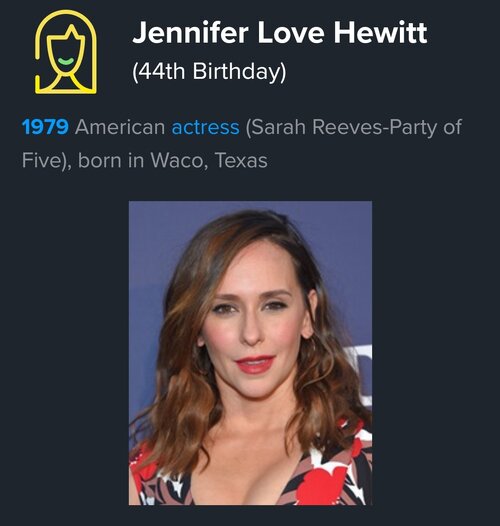The height and width of the screenshot is (526, 500).
Task: Open the 1979 year link
Action: coord(45,127)
